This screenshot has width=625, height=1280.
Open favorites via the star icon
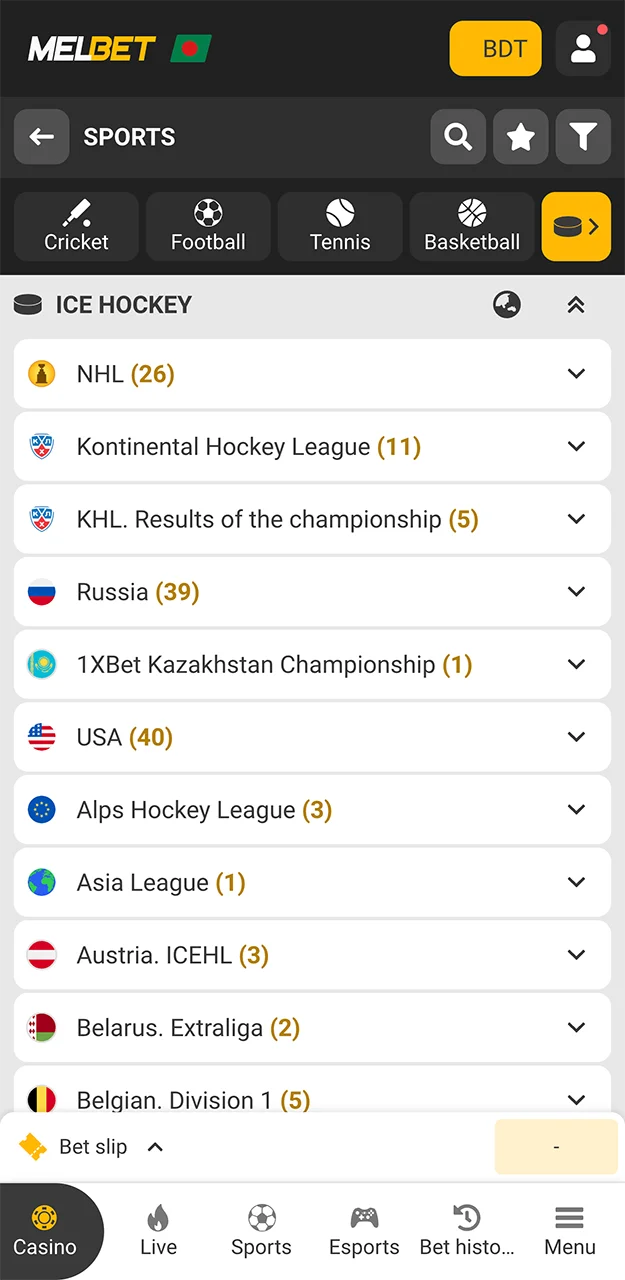point(521,137)
